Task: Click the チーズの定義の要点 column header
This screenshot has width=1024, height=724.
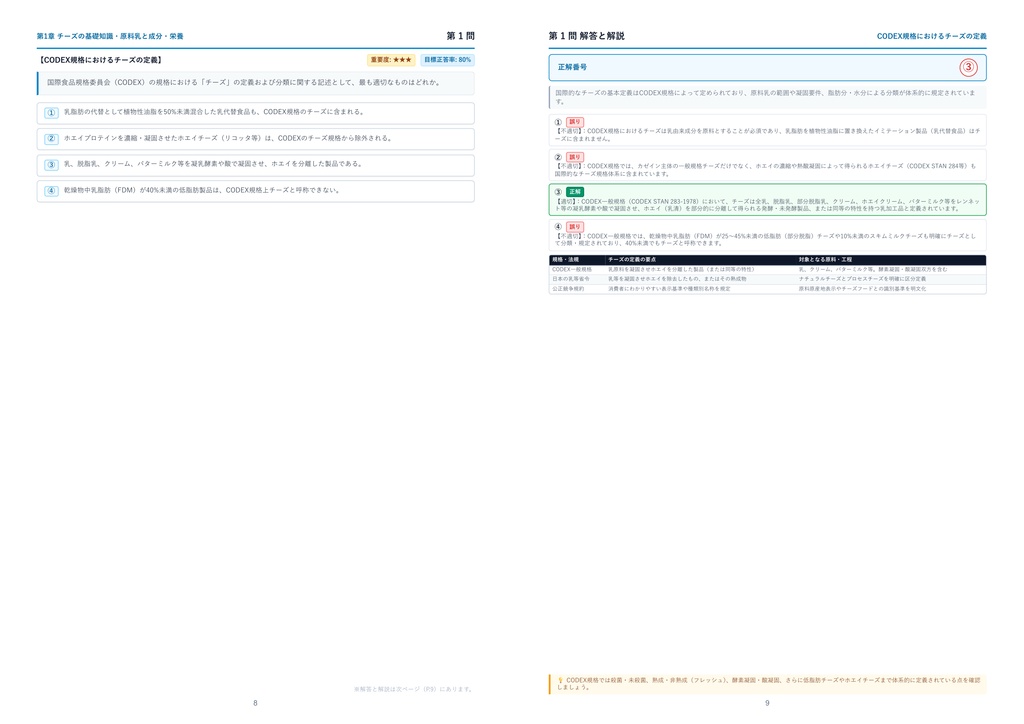Action: pyautogui.click(x=632, y=260)
